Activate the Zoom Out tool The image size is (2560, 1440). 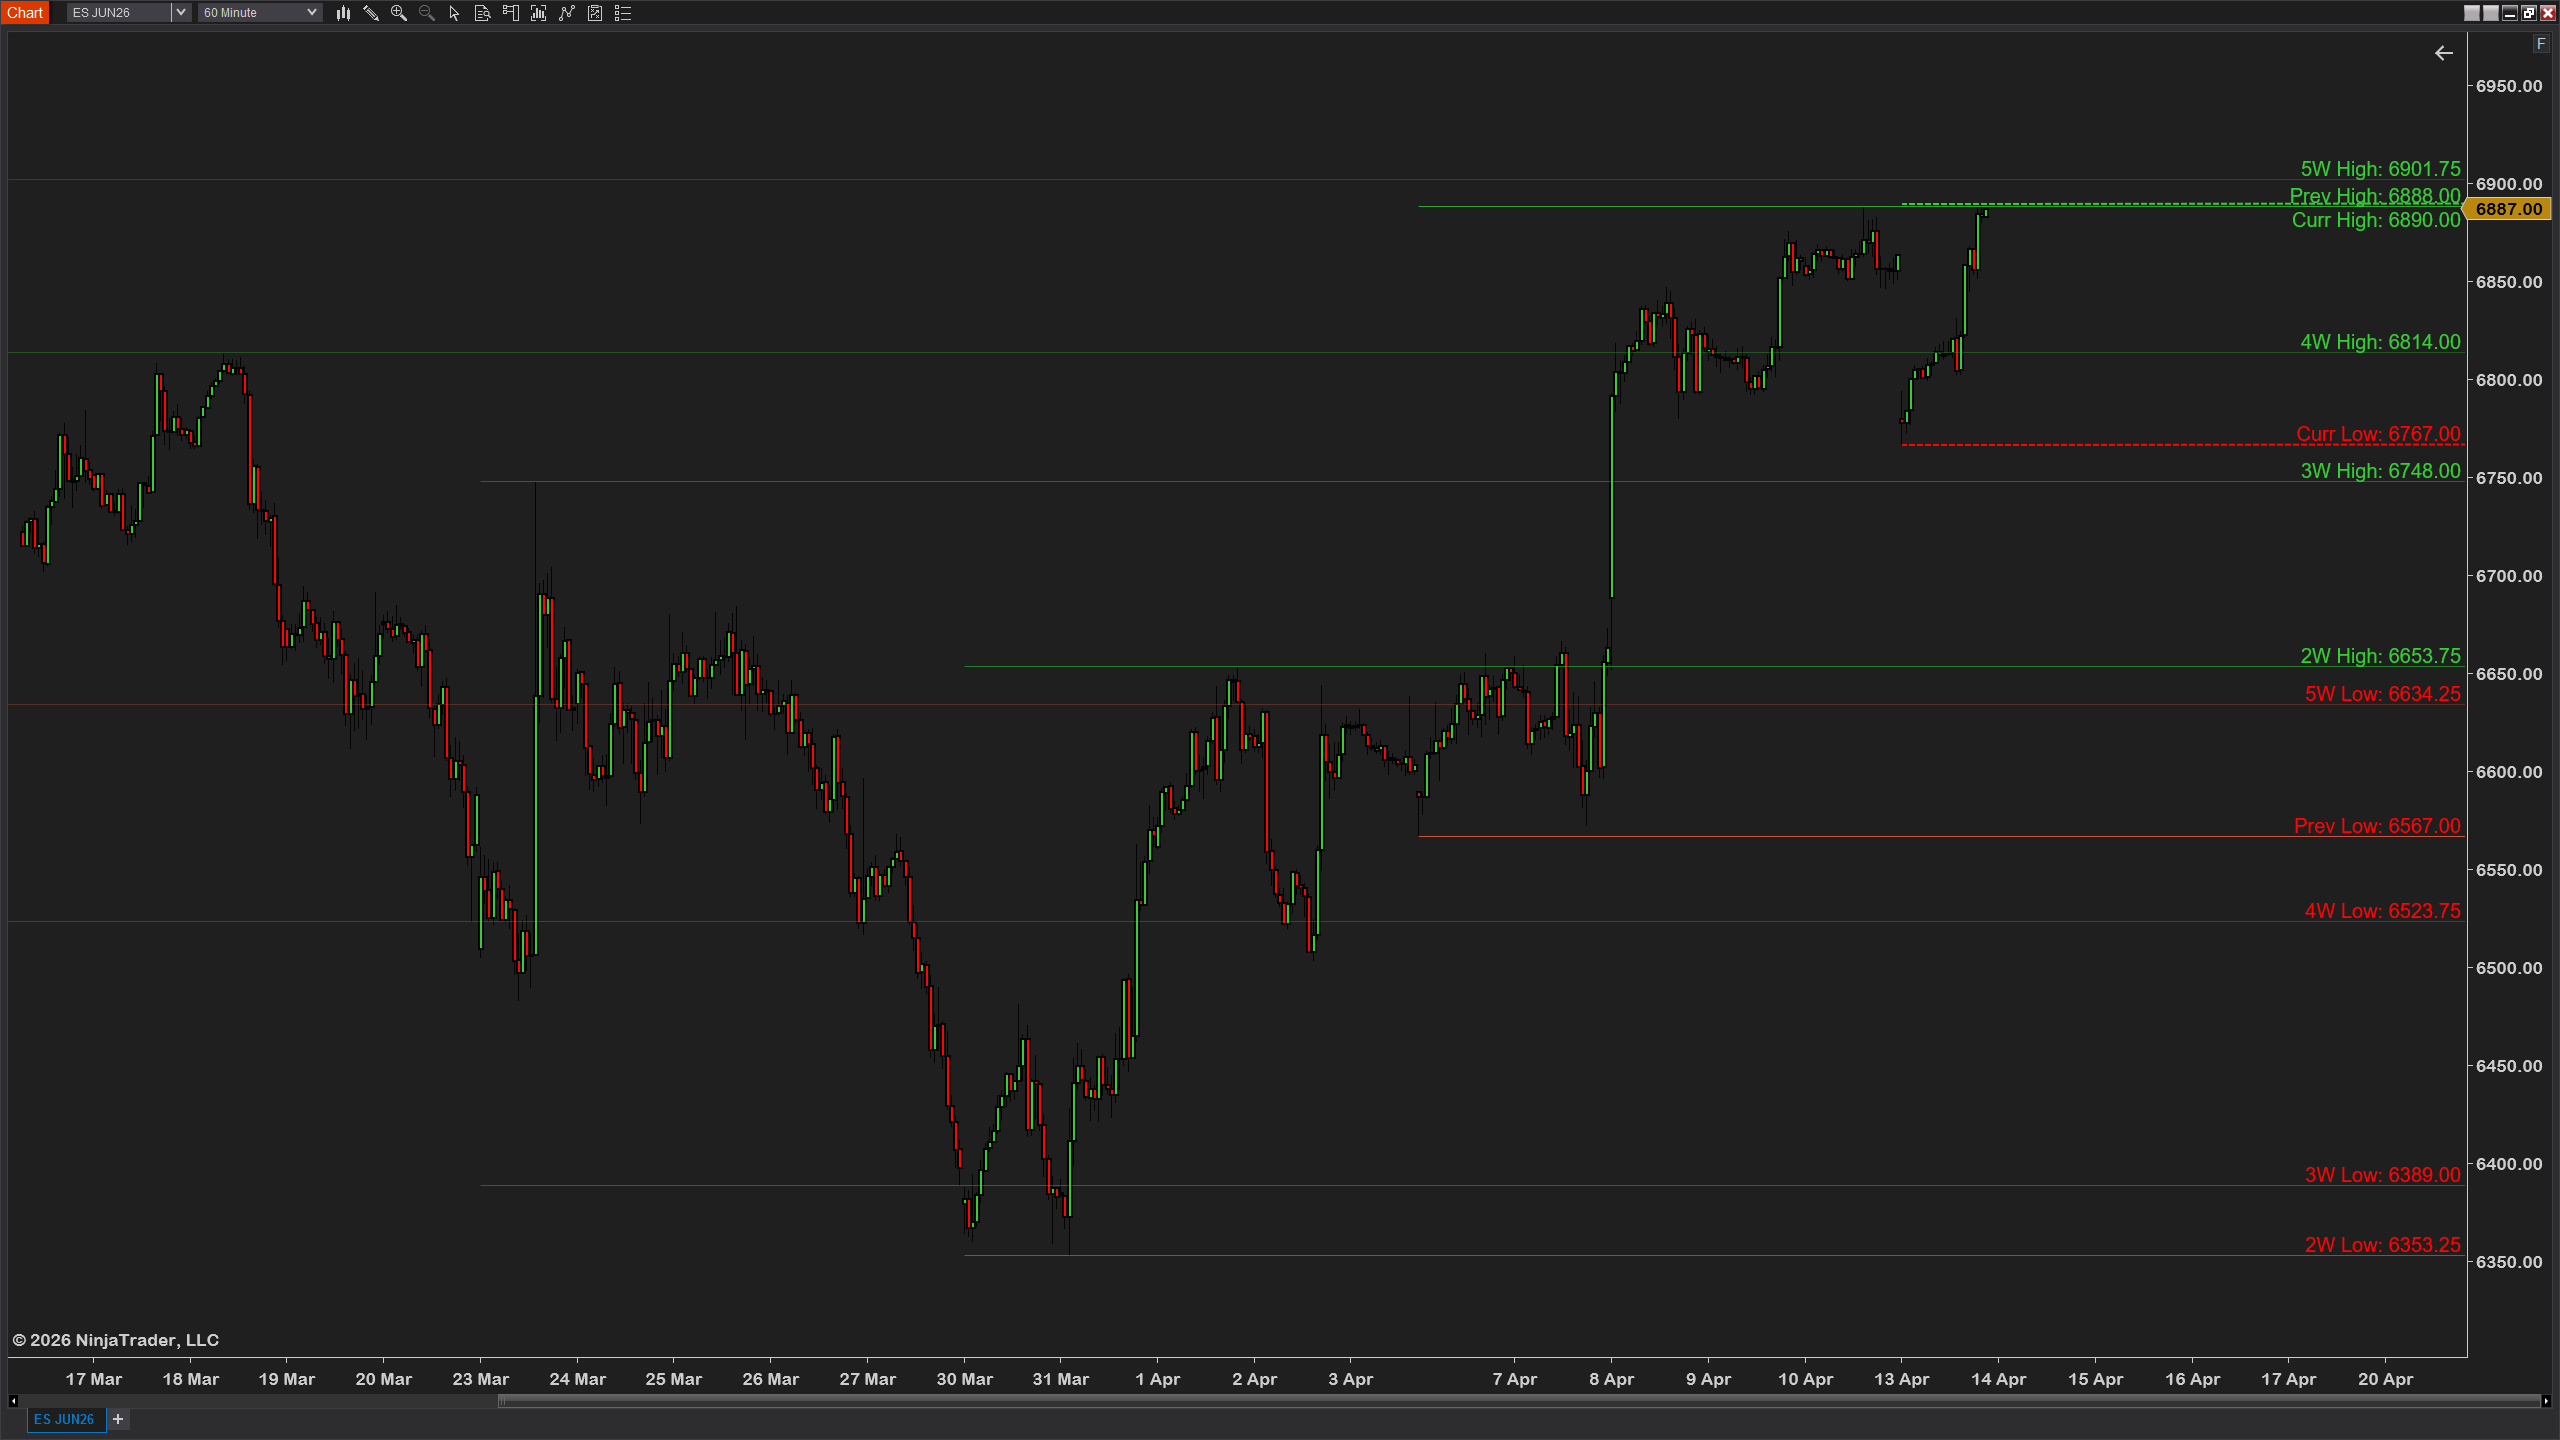pyautogui.click(x=426, y=13)
